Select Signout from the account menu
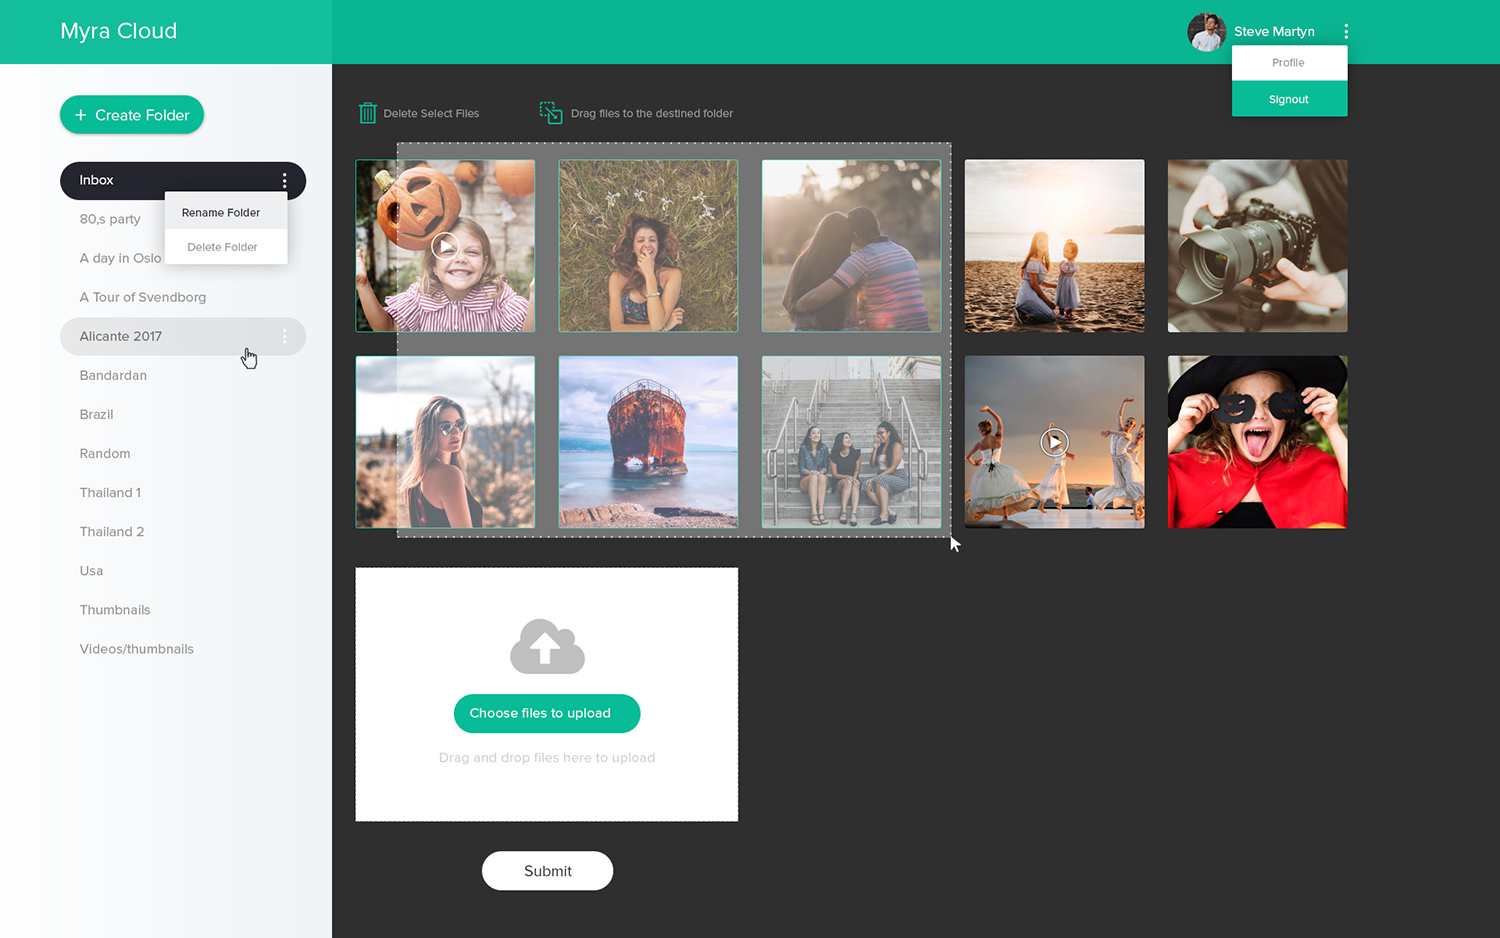 1288,98
